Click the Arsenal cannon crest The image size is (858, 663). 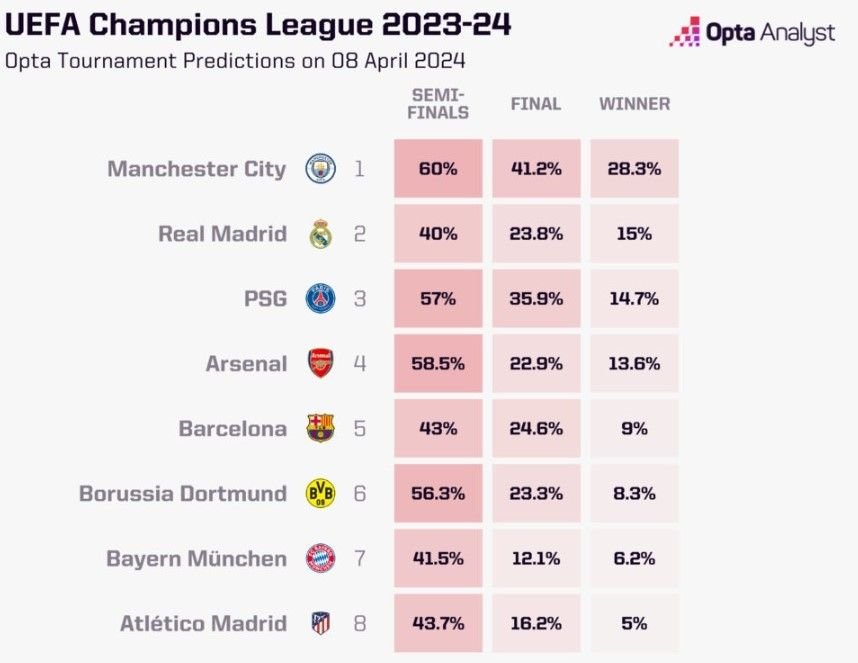pos(321,363)
